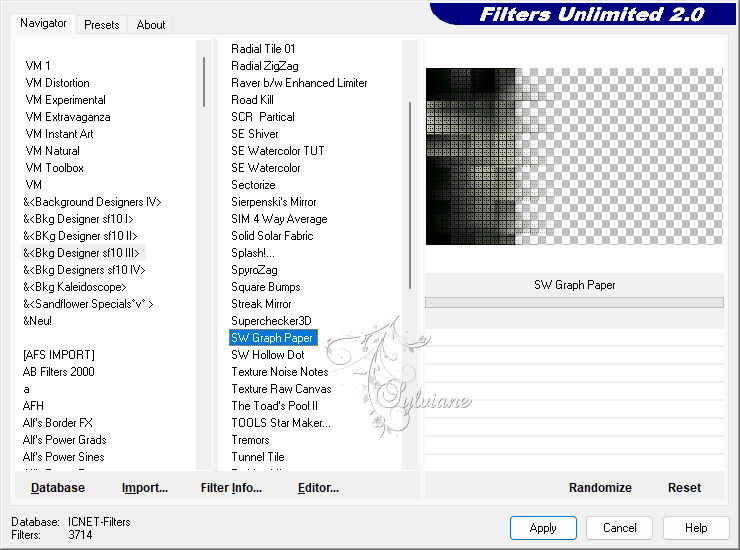
Task: Open the Editor... button
Action: point(318,487)
